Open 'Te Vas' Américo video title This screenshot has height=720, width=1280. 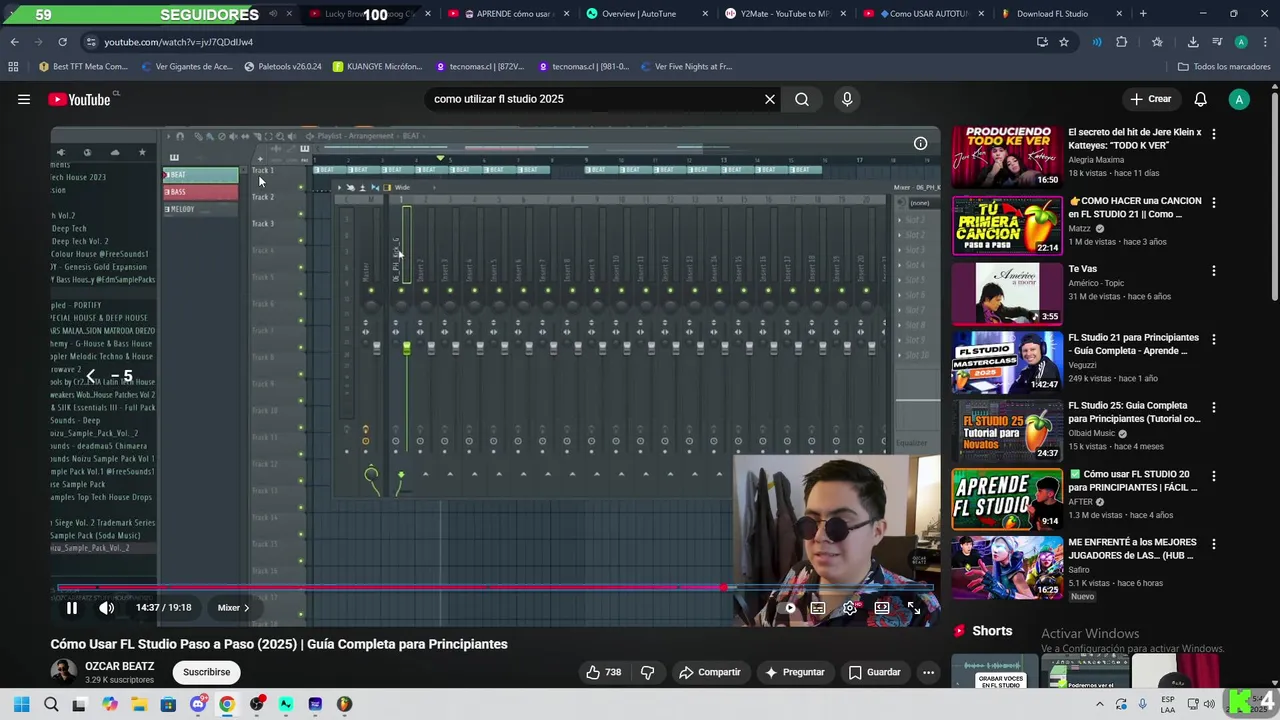point(1082,269)
